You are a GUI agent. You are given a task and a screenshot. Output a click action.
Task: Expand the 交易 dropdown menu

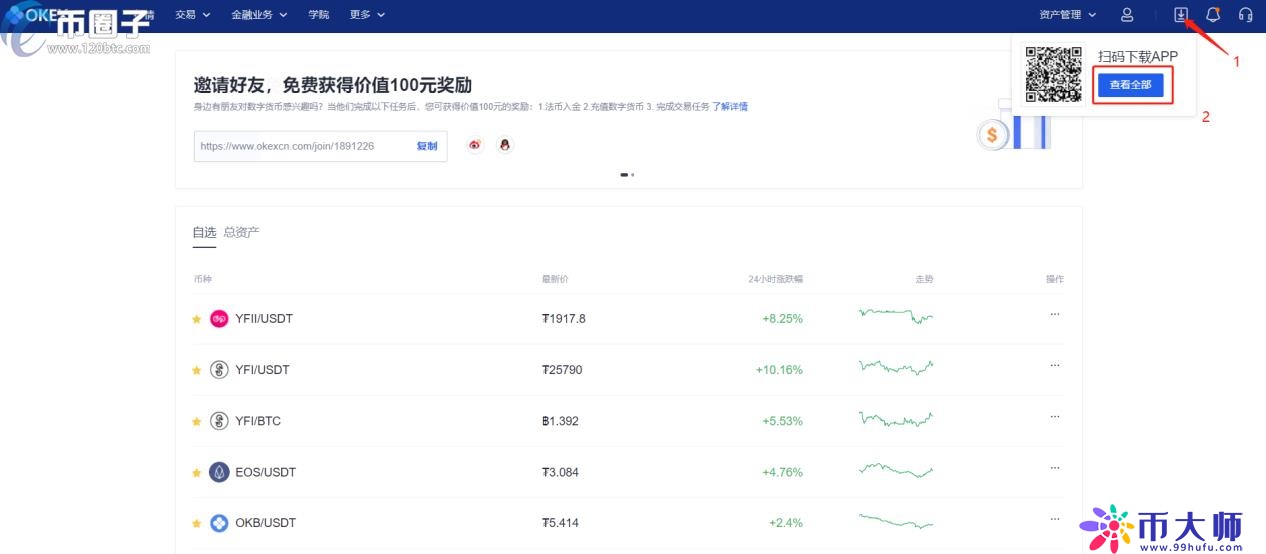coord(192,15)
